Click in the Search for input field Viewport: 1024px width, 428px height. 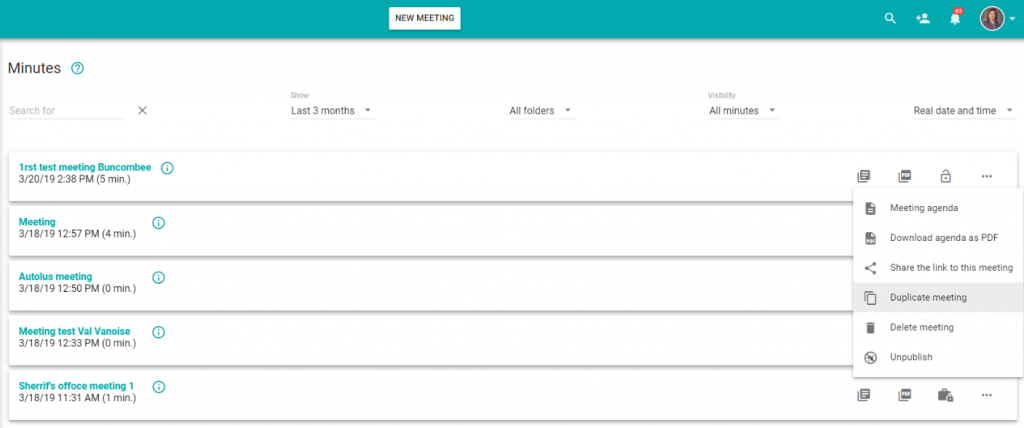pyautogui.click(x=66, y=110)
